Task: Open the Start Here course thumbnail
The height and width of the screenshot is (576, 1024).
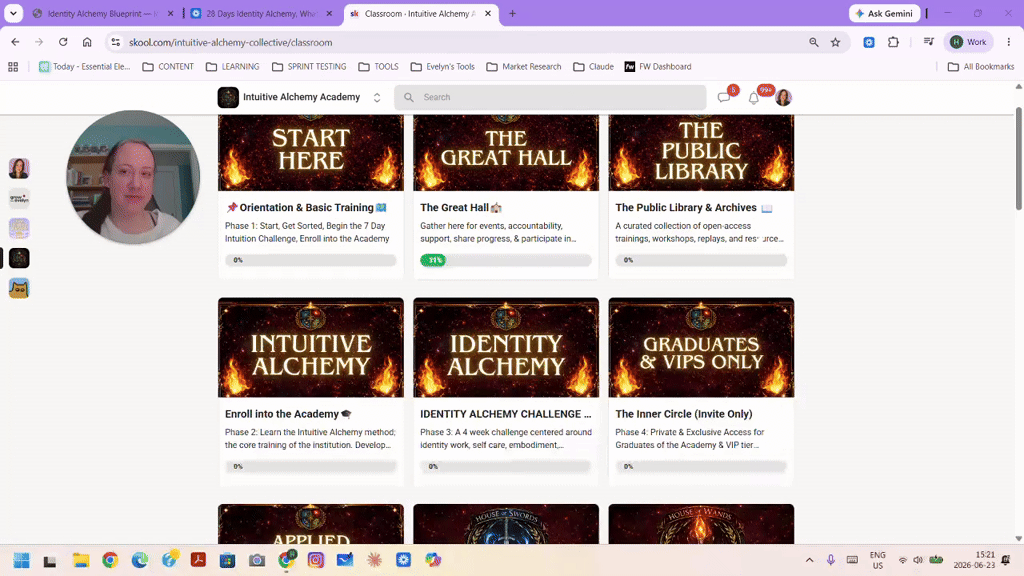Action: 311,153
